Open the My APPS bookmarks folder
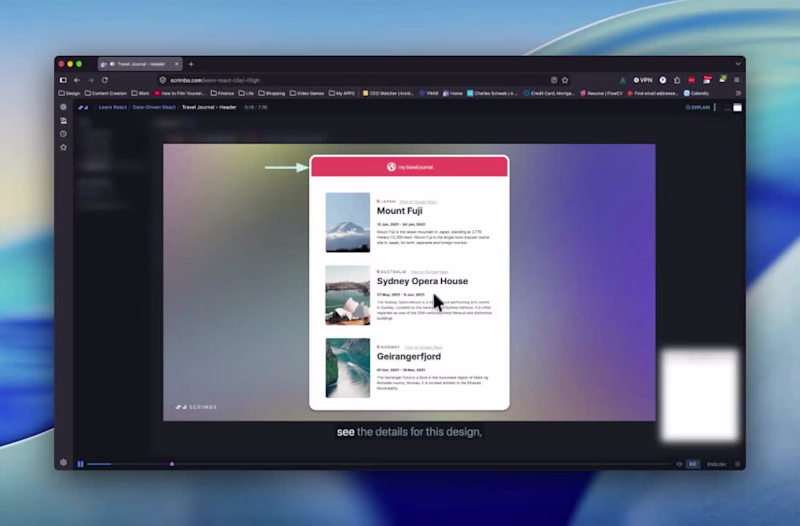This screenshot has height=526, width=800. point(341,93)
